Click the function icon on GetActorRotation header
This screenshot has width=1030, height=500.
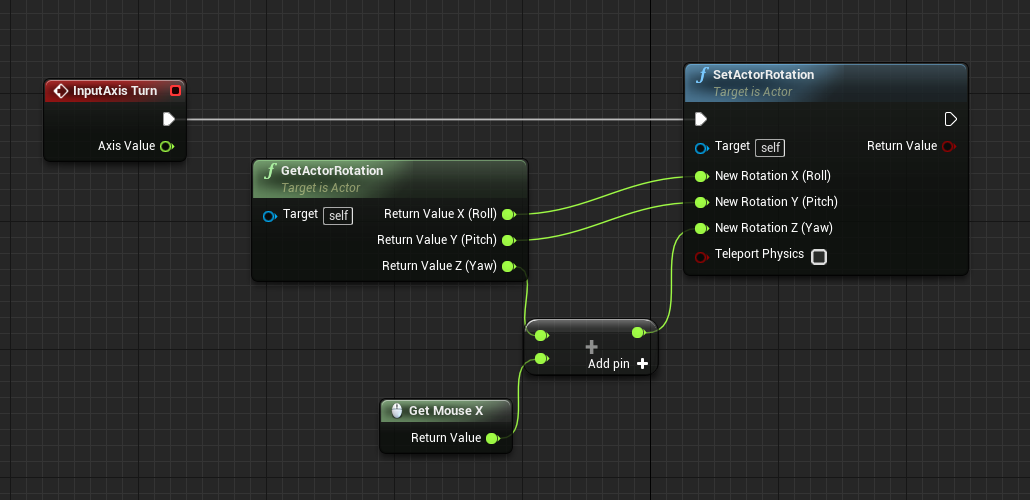click(271, 171)
